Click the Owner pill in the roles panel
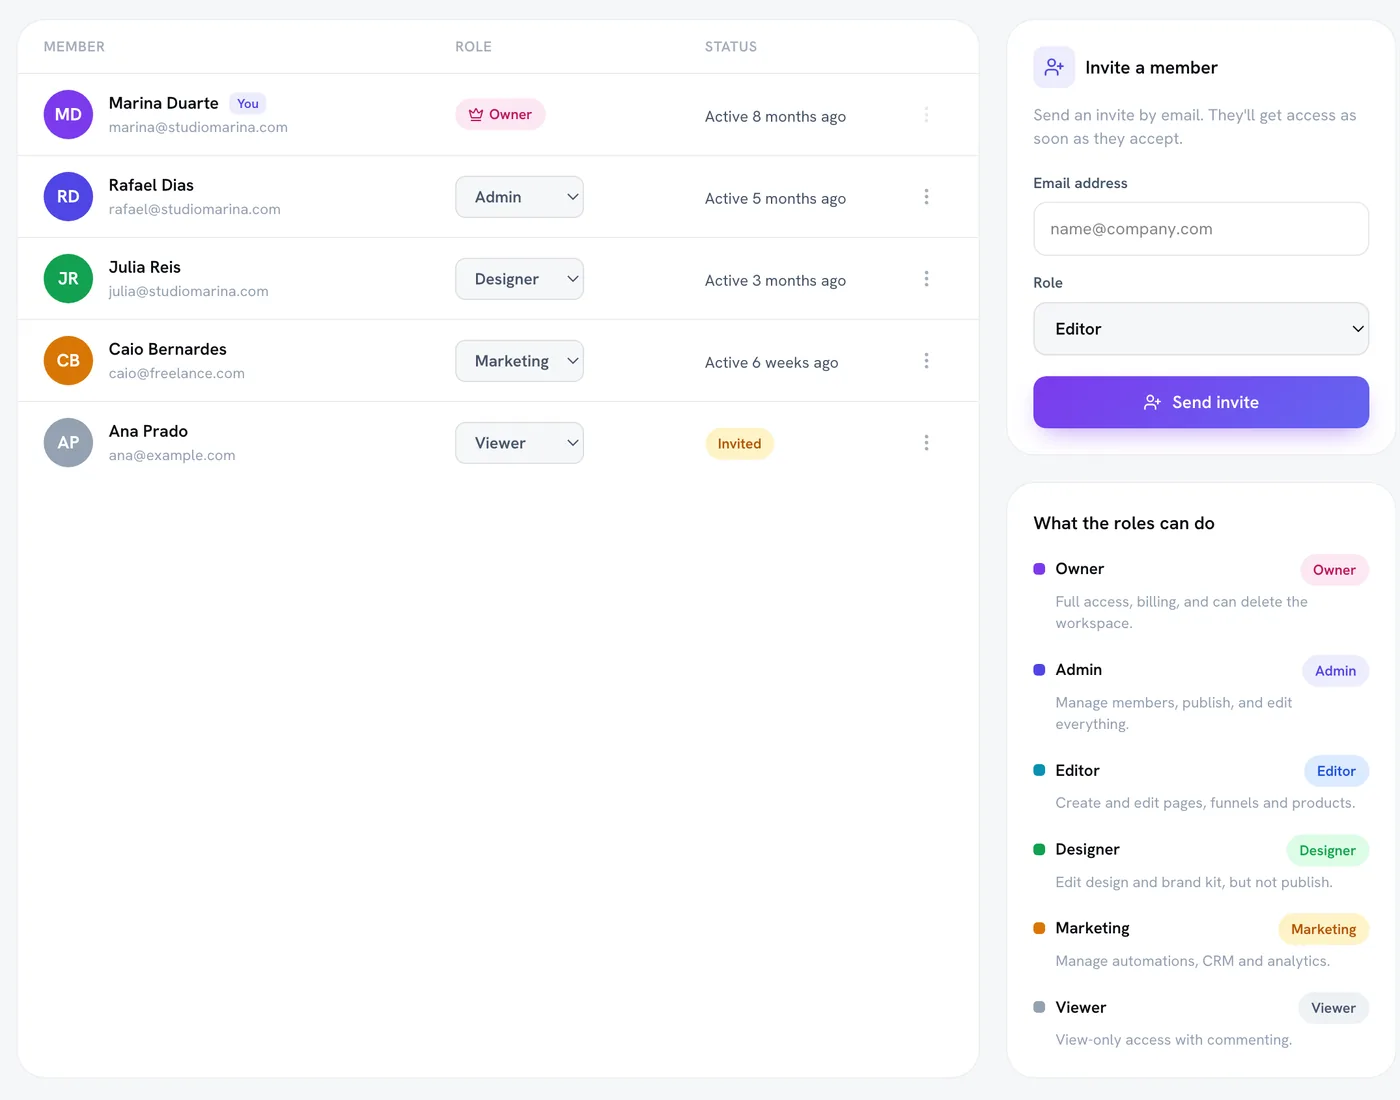This screenshot has height=1100, width=1400. pyautogui.click(x=1334, y=570)
